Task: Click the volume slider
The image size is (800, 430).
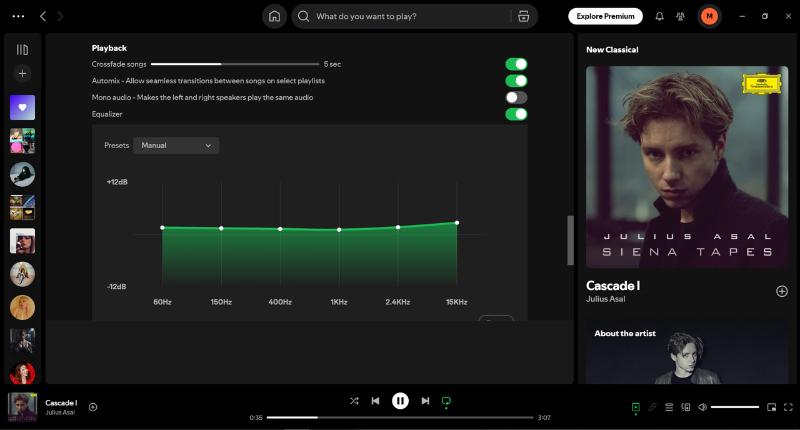Action: tap(734, 407)
